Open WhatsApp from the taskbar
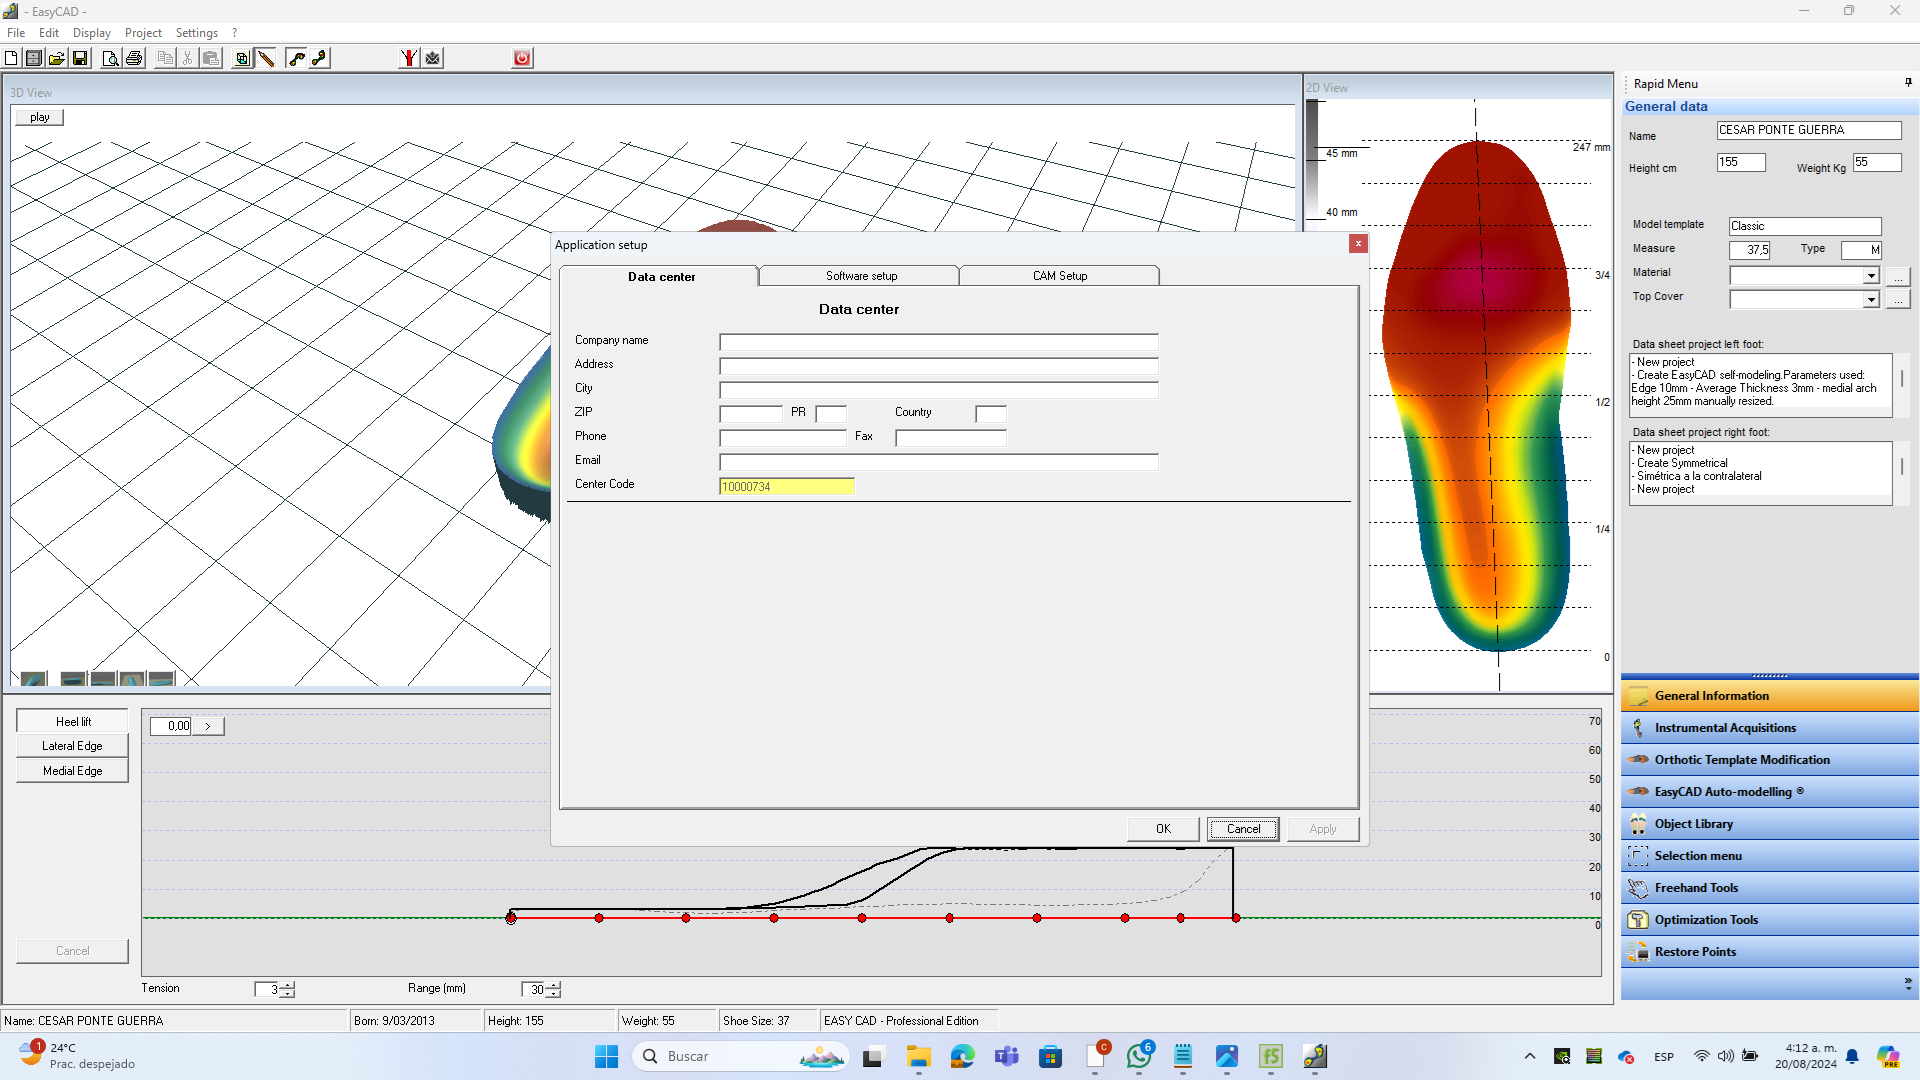The width and height of the screenshot is (1920, 1080). click(x=1138, y=1056)
